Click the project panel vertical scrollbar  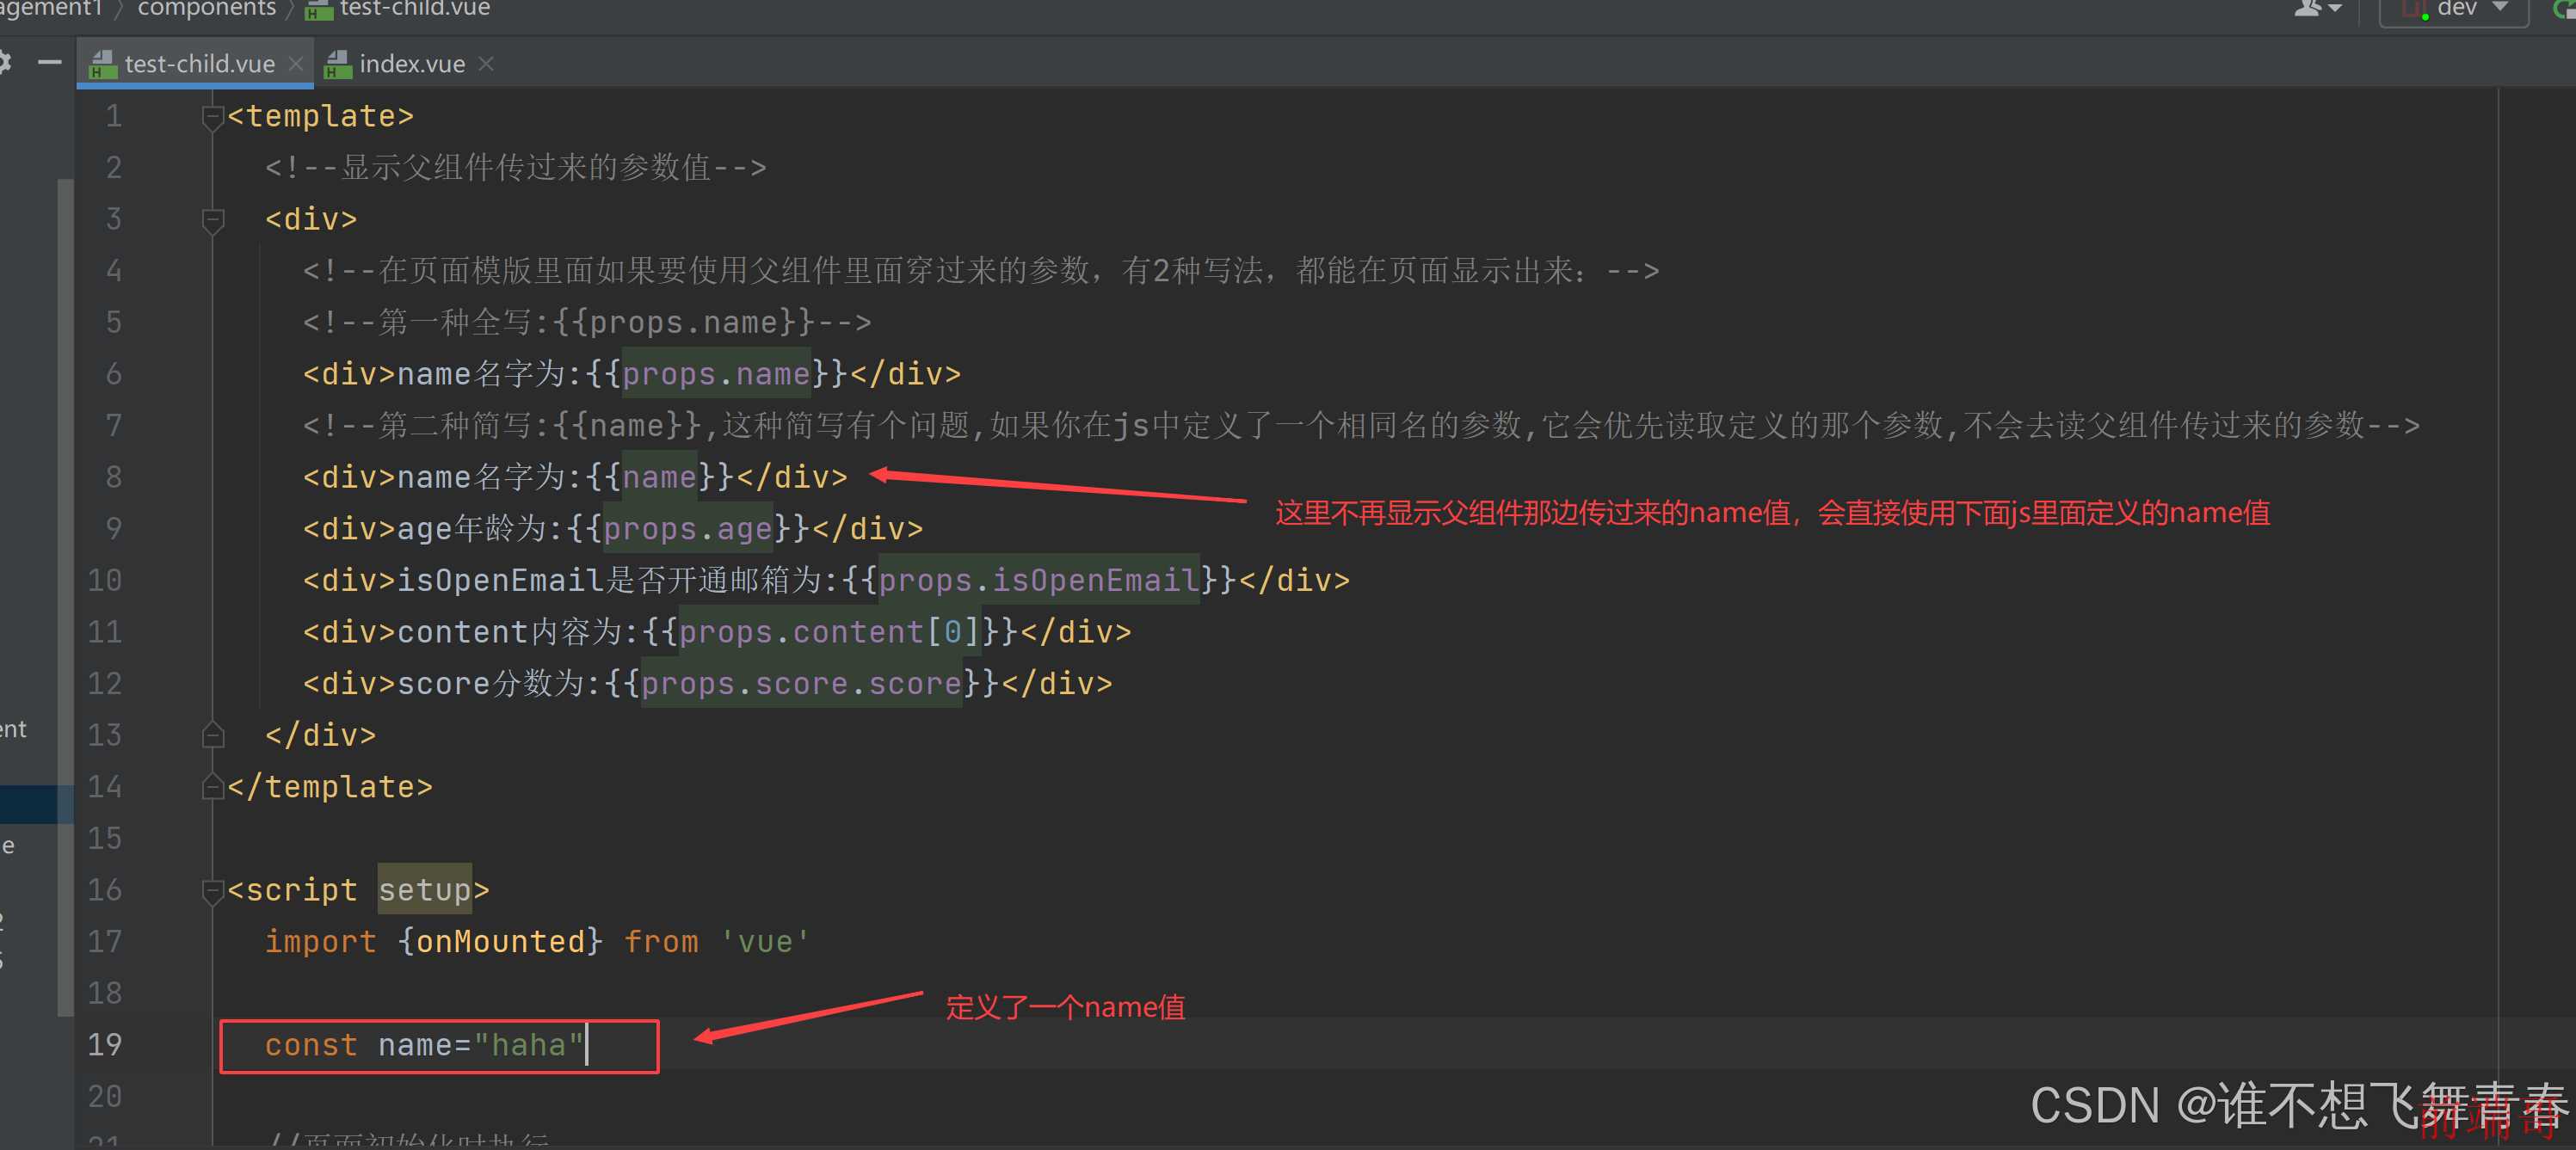[65, 597]
